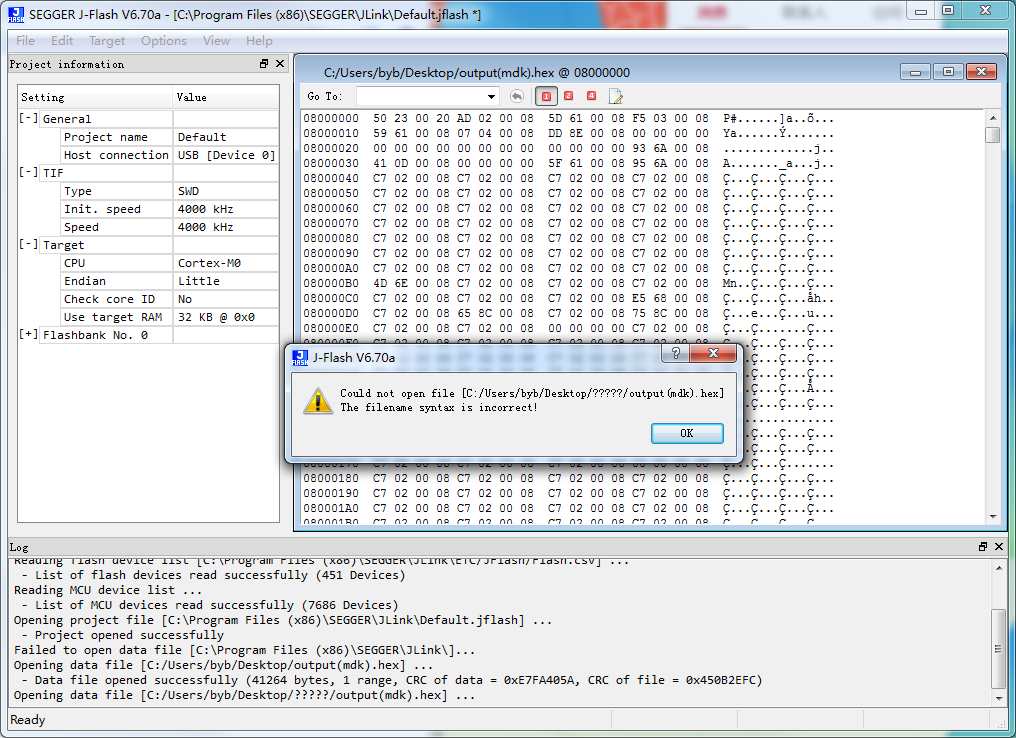Collapse the General group

tap(28, 119)
